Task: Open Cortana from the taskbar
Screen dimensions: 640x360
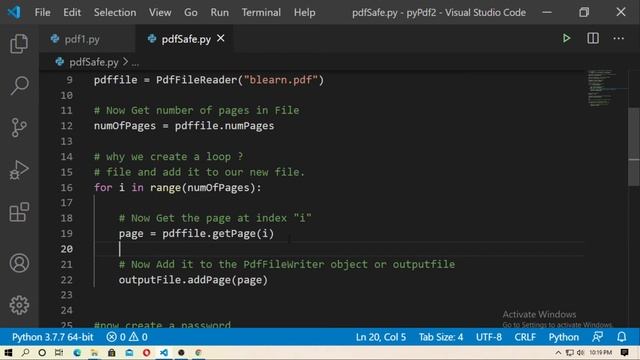Action: pos(42,352)
